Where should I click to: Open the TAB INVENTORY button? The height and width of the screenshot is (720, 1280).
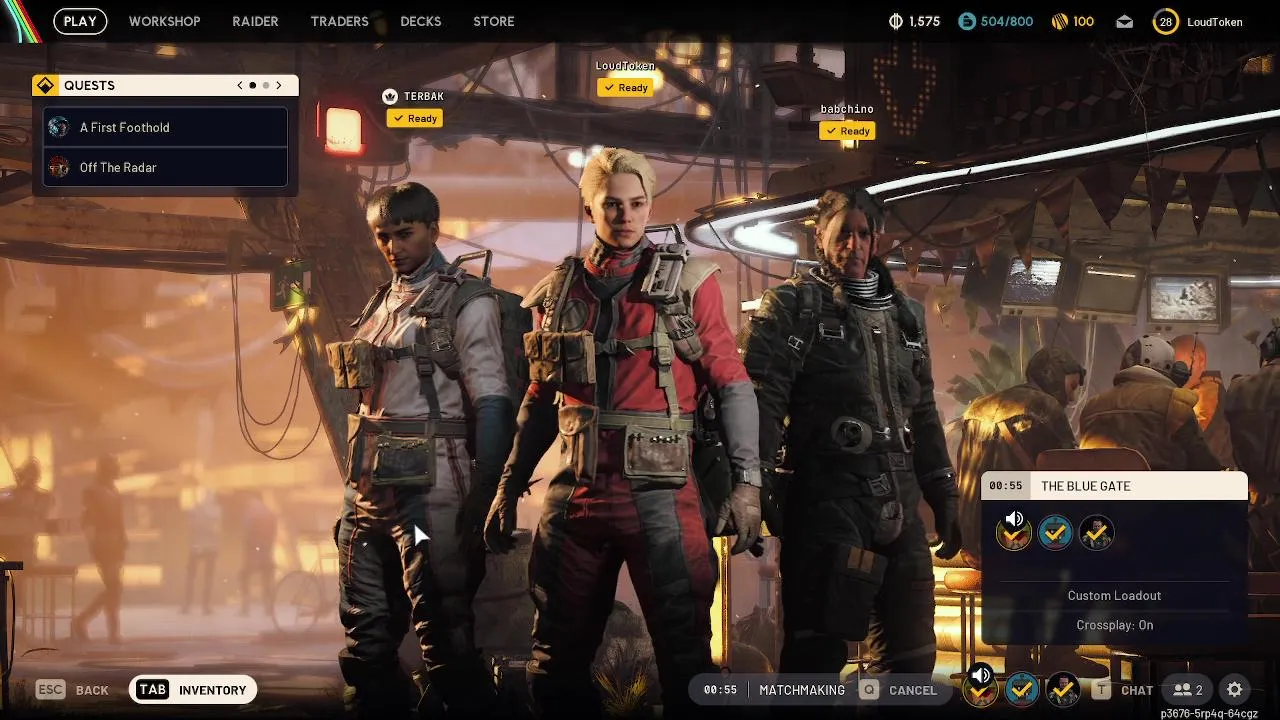193,690
